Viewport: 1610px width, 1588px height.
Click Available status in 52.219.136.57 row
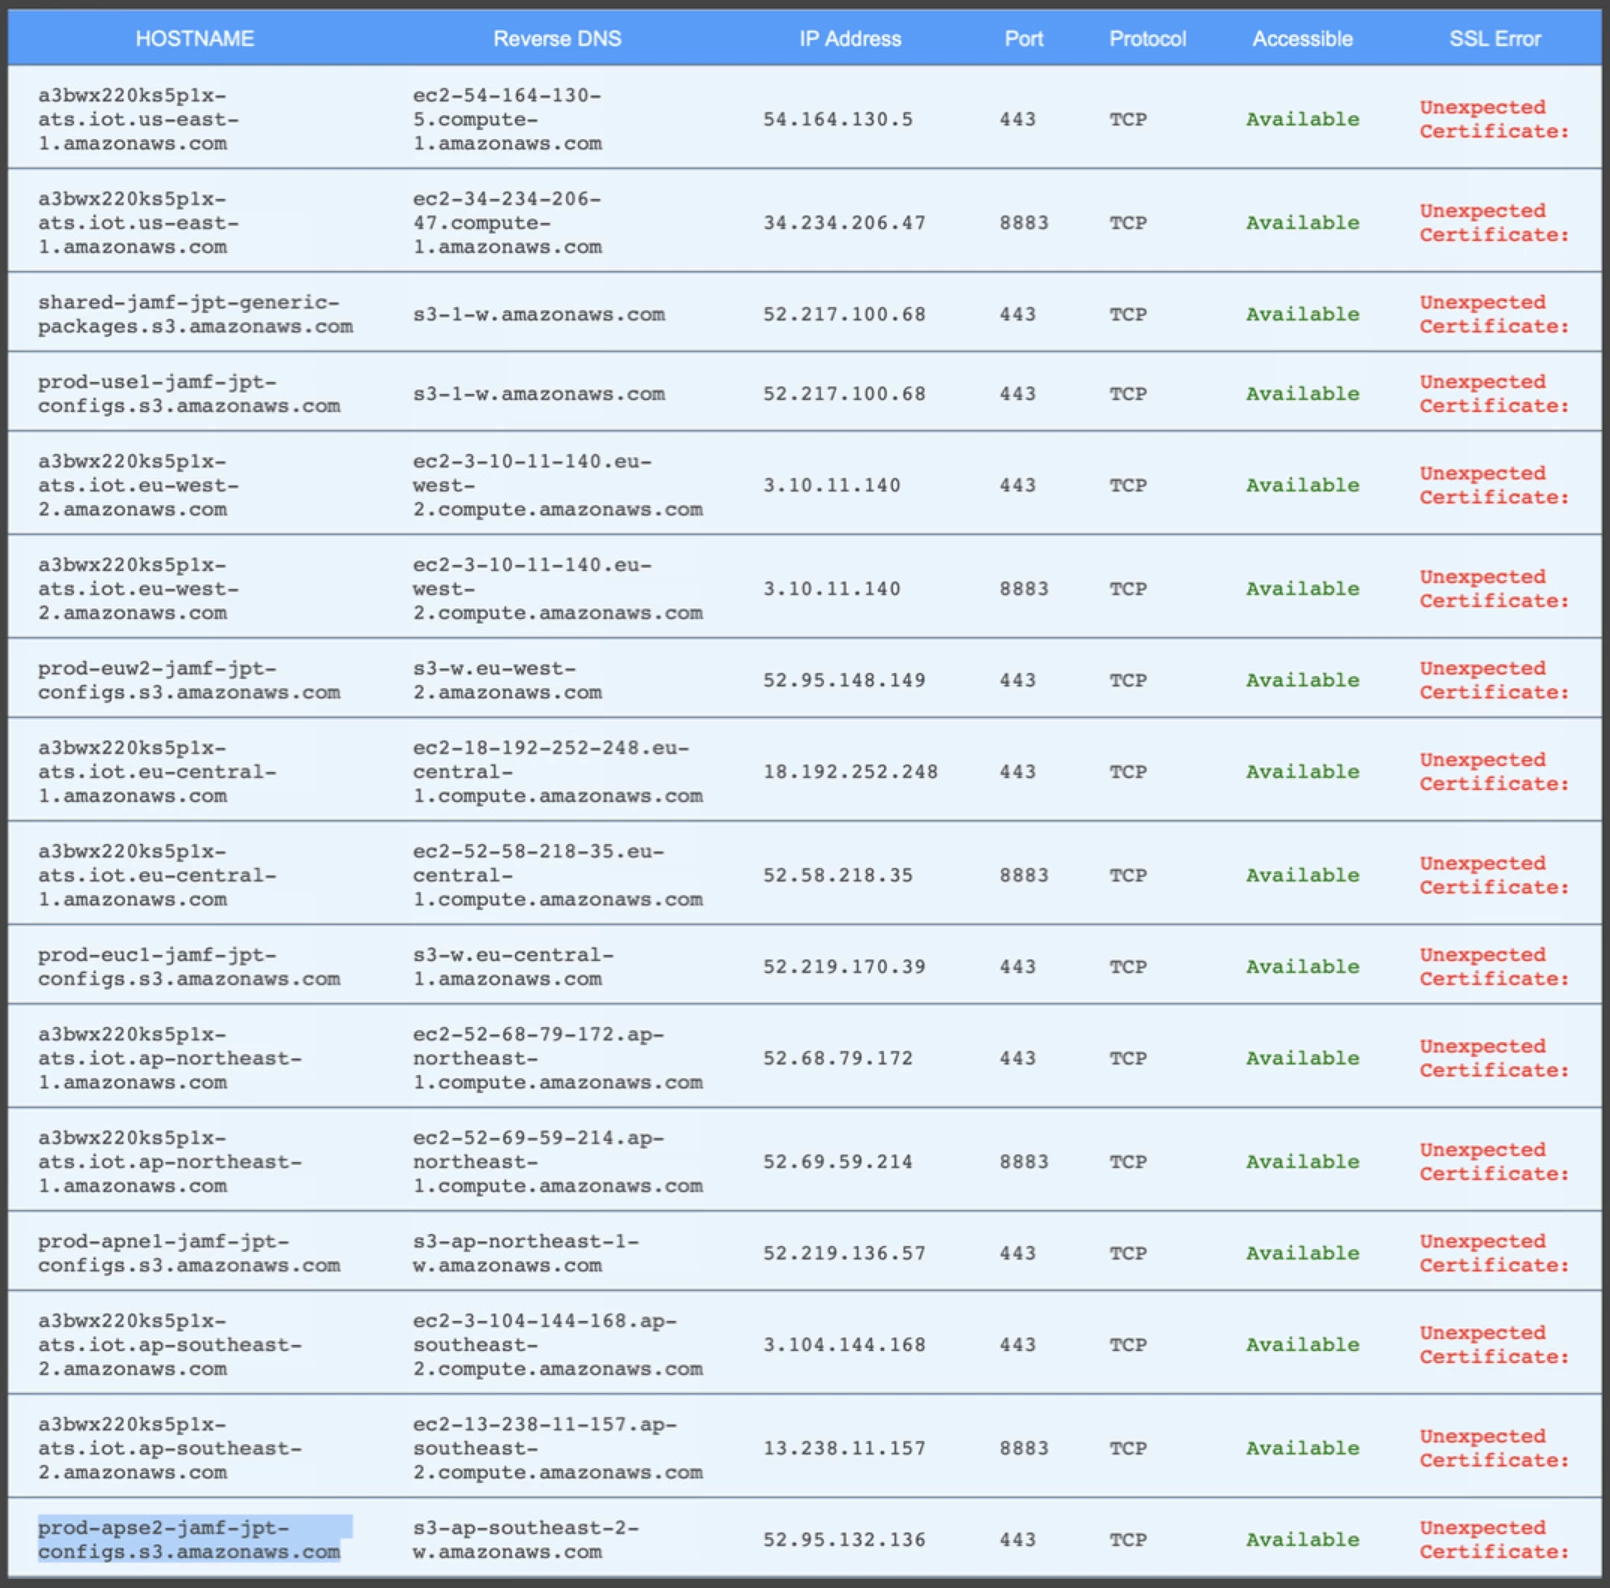coord(1302,1253)
